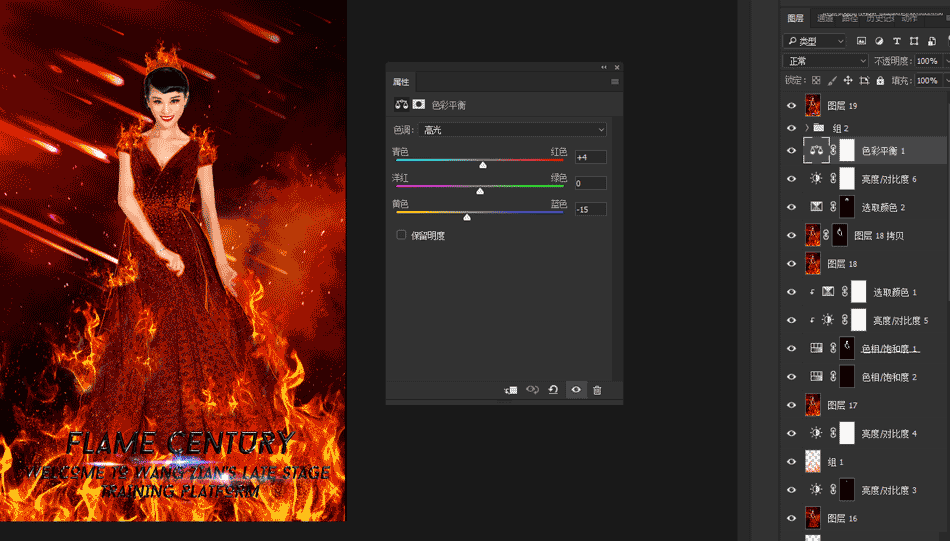950x541 pixels.
Task: Click 亮度/对比度 6 sun icon
Action: (x=816, y=179)
